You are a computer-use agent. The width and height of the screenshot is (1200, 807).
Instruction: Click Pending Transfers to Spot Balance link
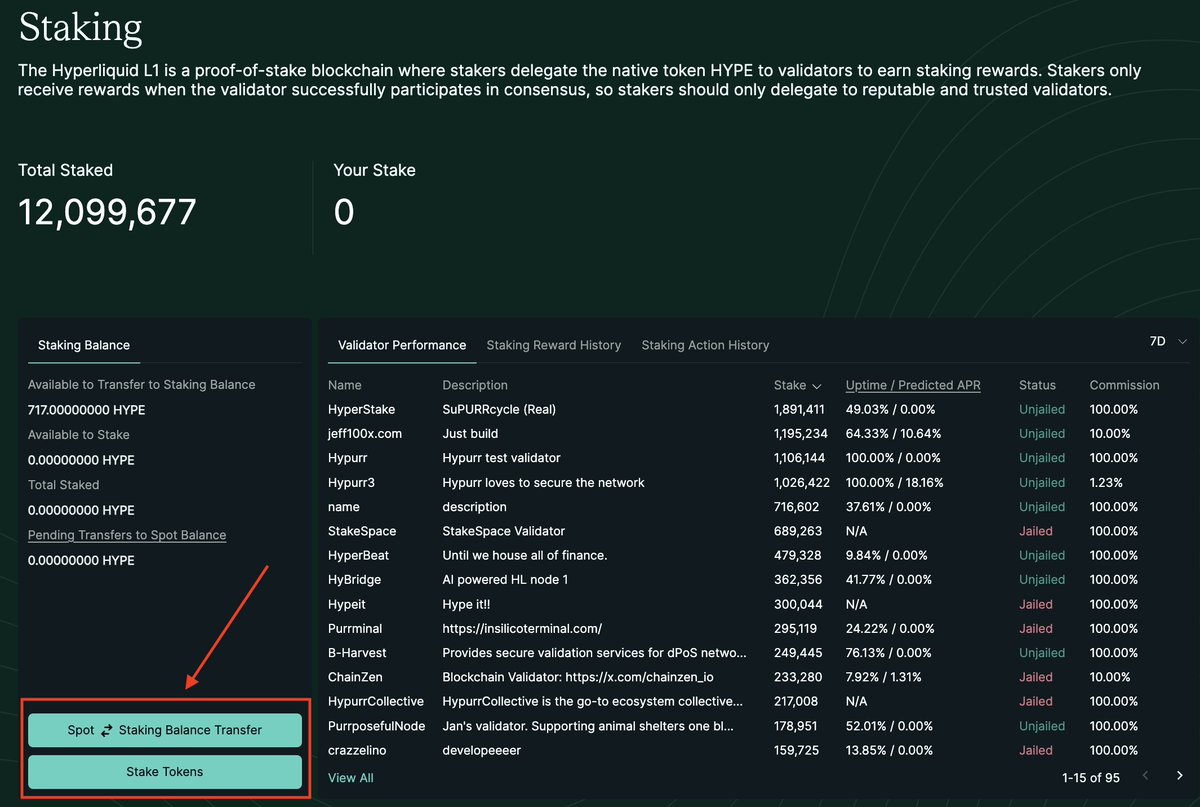(126, 534)
